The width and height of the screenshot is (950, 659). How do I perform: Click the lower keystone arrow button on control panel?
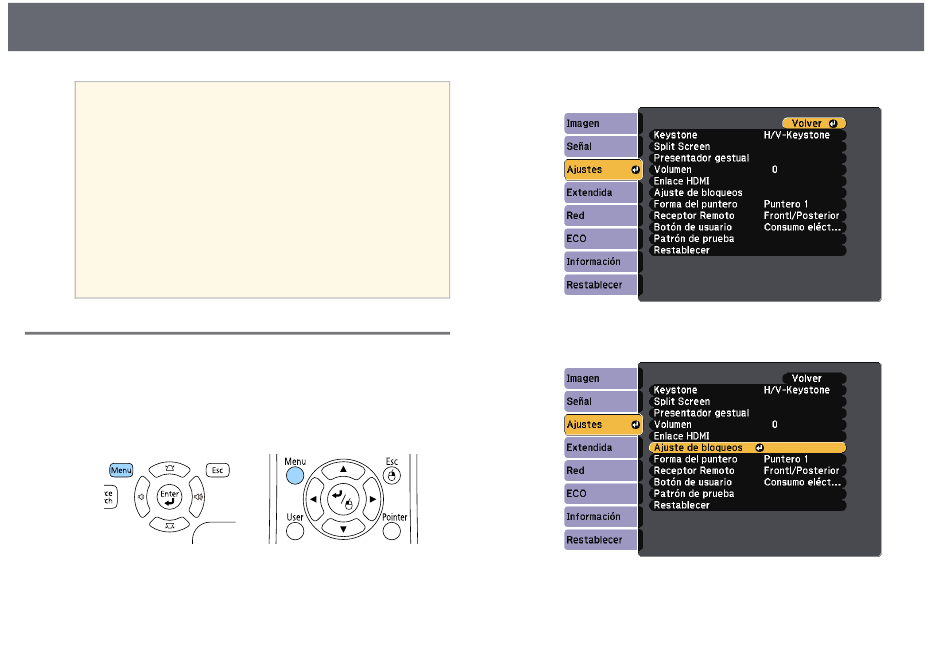click(x=170, y=525)
